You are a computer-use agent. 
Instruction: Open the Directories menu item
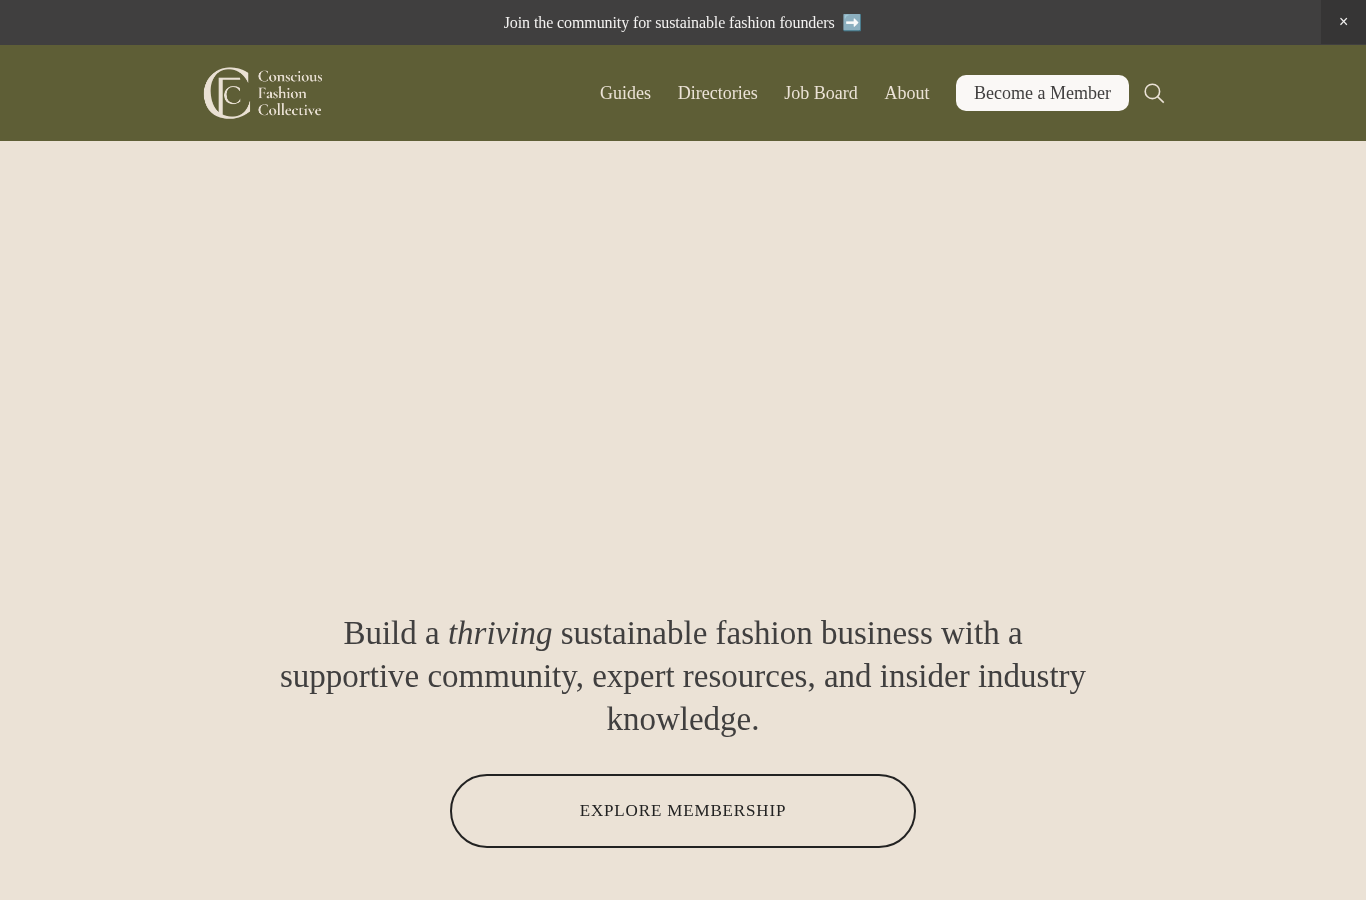coord(717,93)
